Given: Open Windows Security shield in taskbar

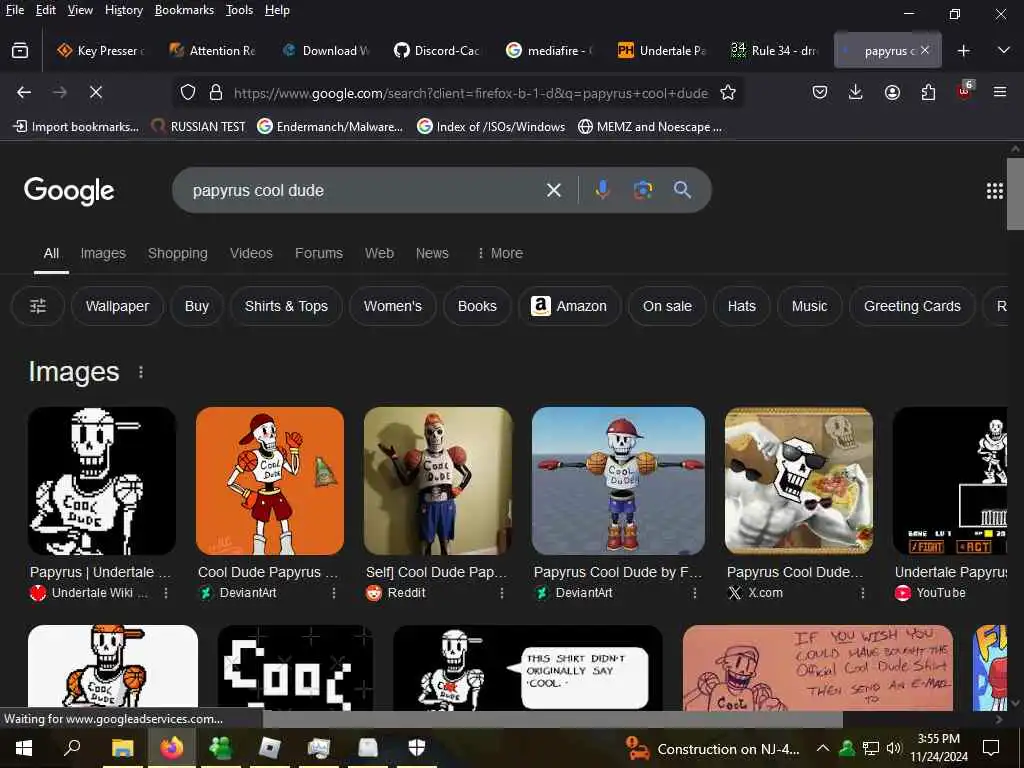Looking at the screenshot, I should point(417,748).
